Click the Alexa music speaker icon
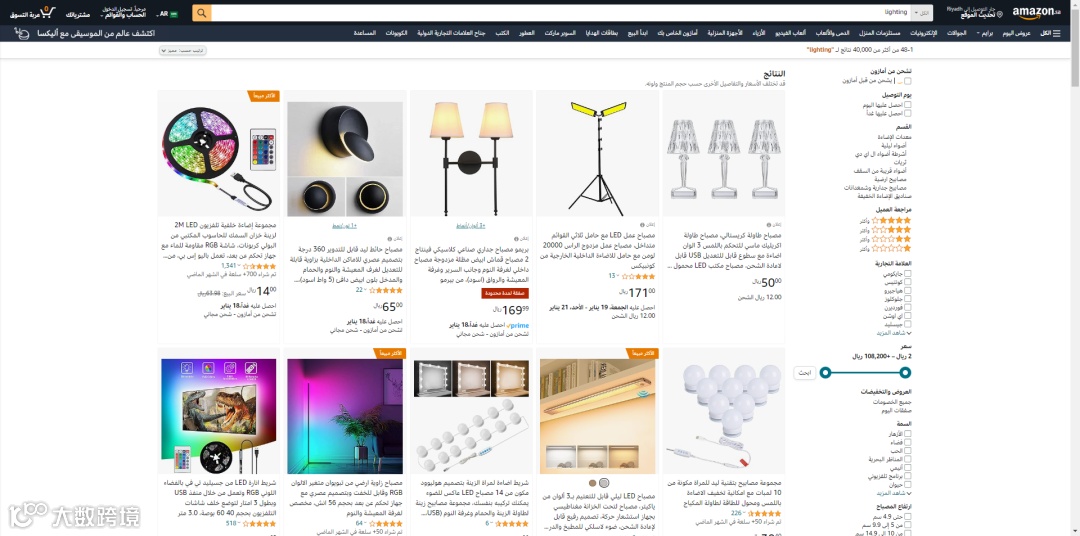 [x=21, y=34]
